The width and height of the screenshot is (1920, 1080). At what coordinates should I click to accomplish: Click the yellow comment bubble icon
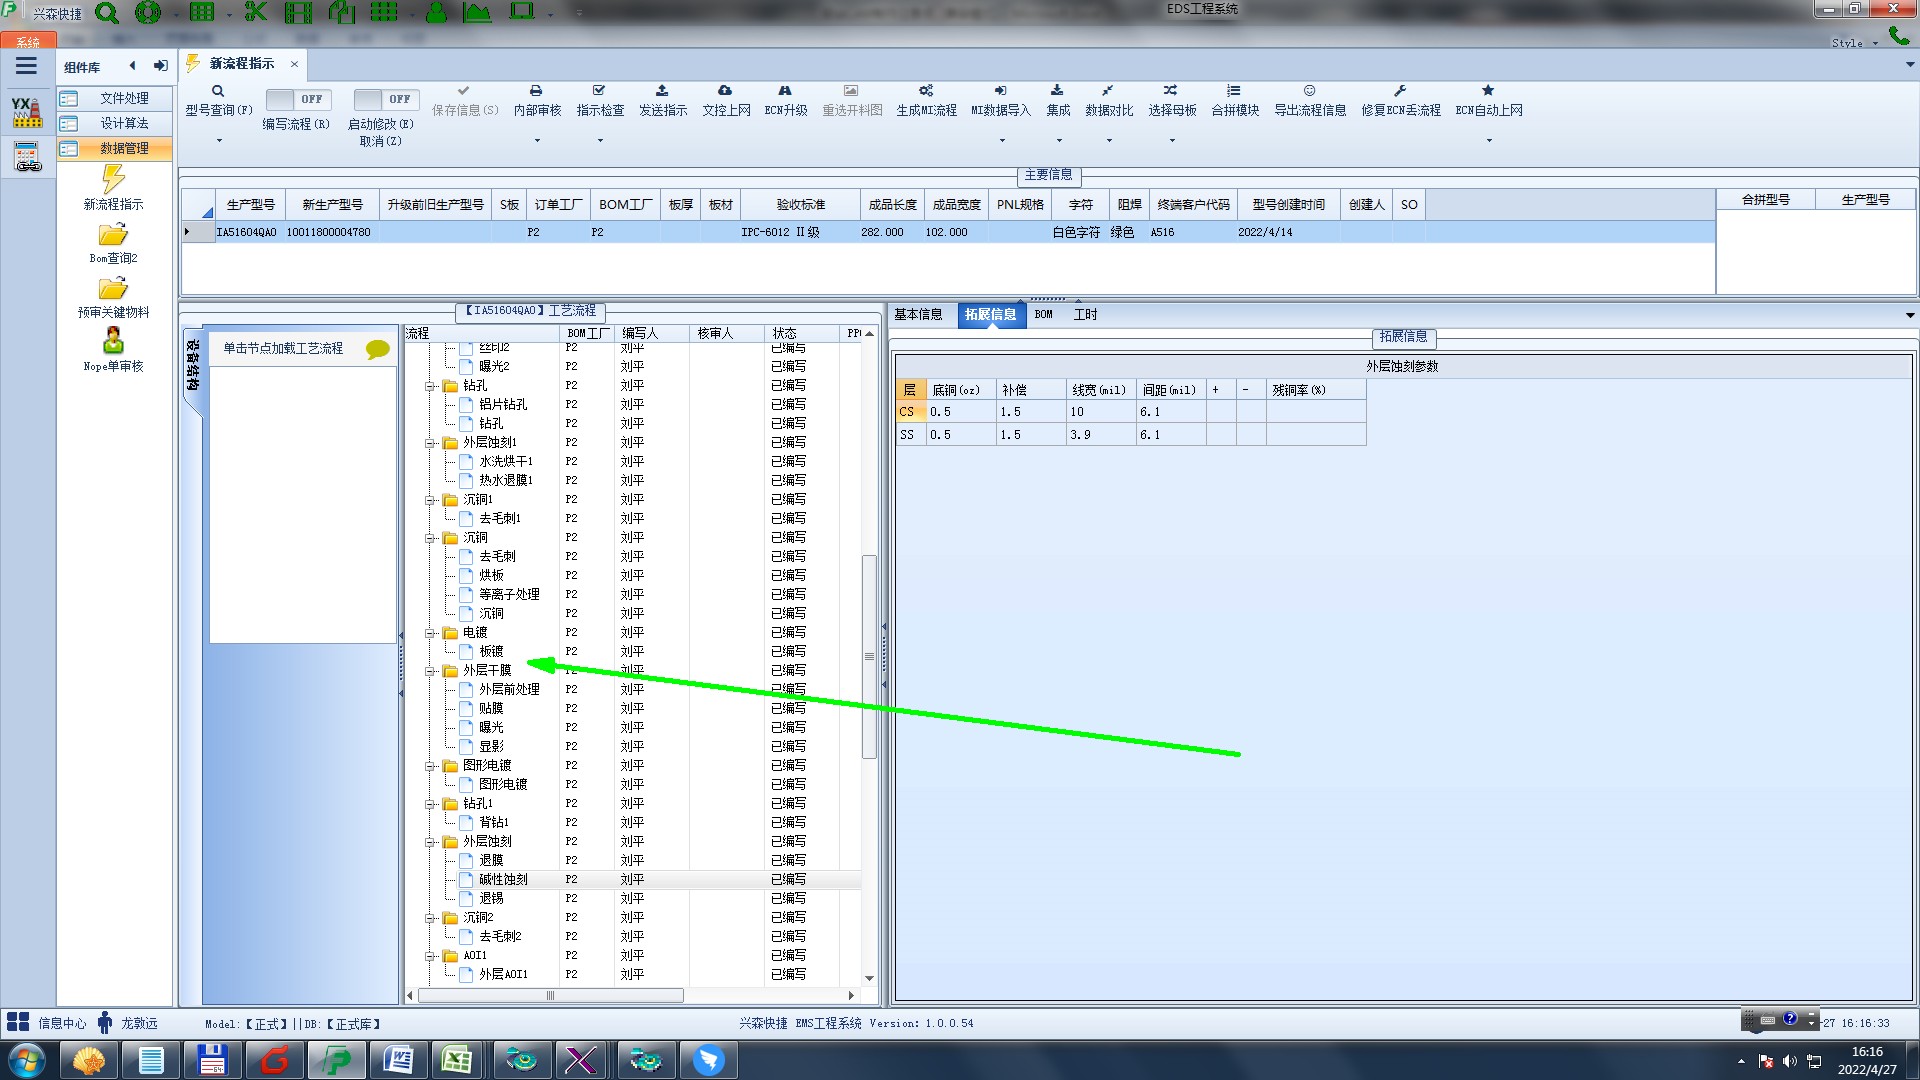pos(378,349)
